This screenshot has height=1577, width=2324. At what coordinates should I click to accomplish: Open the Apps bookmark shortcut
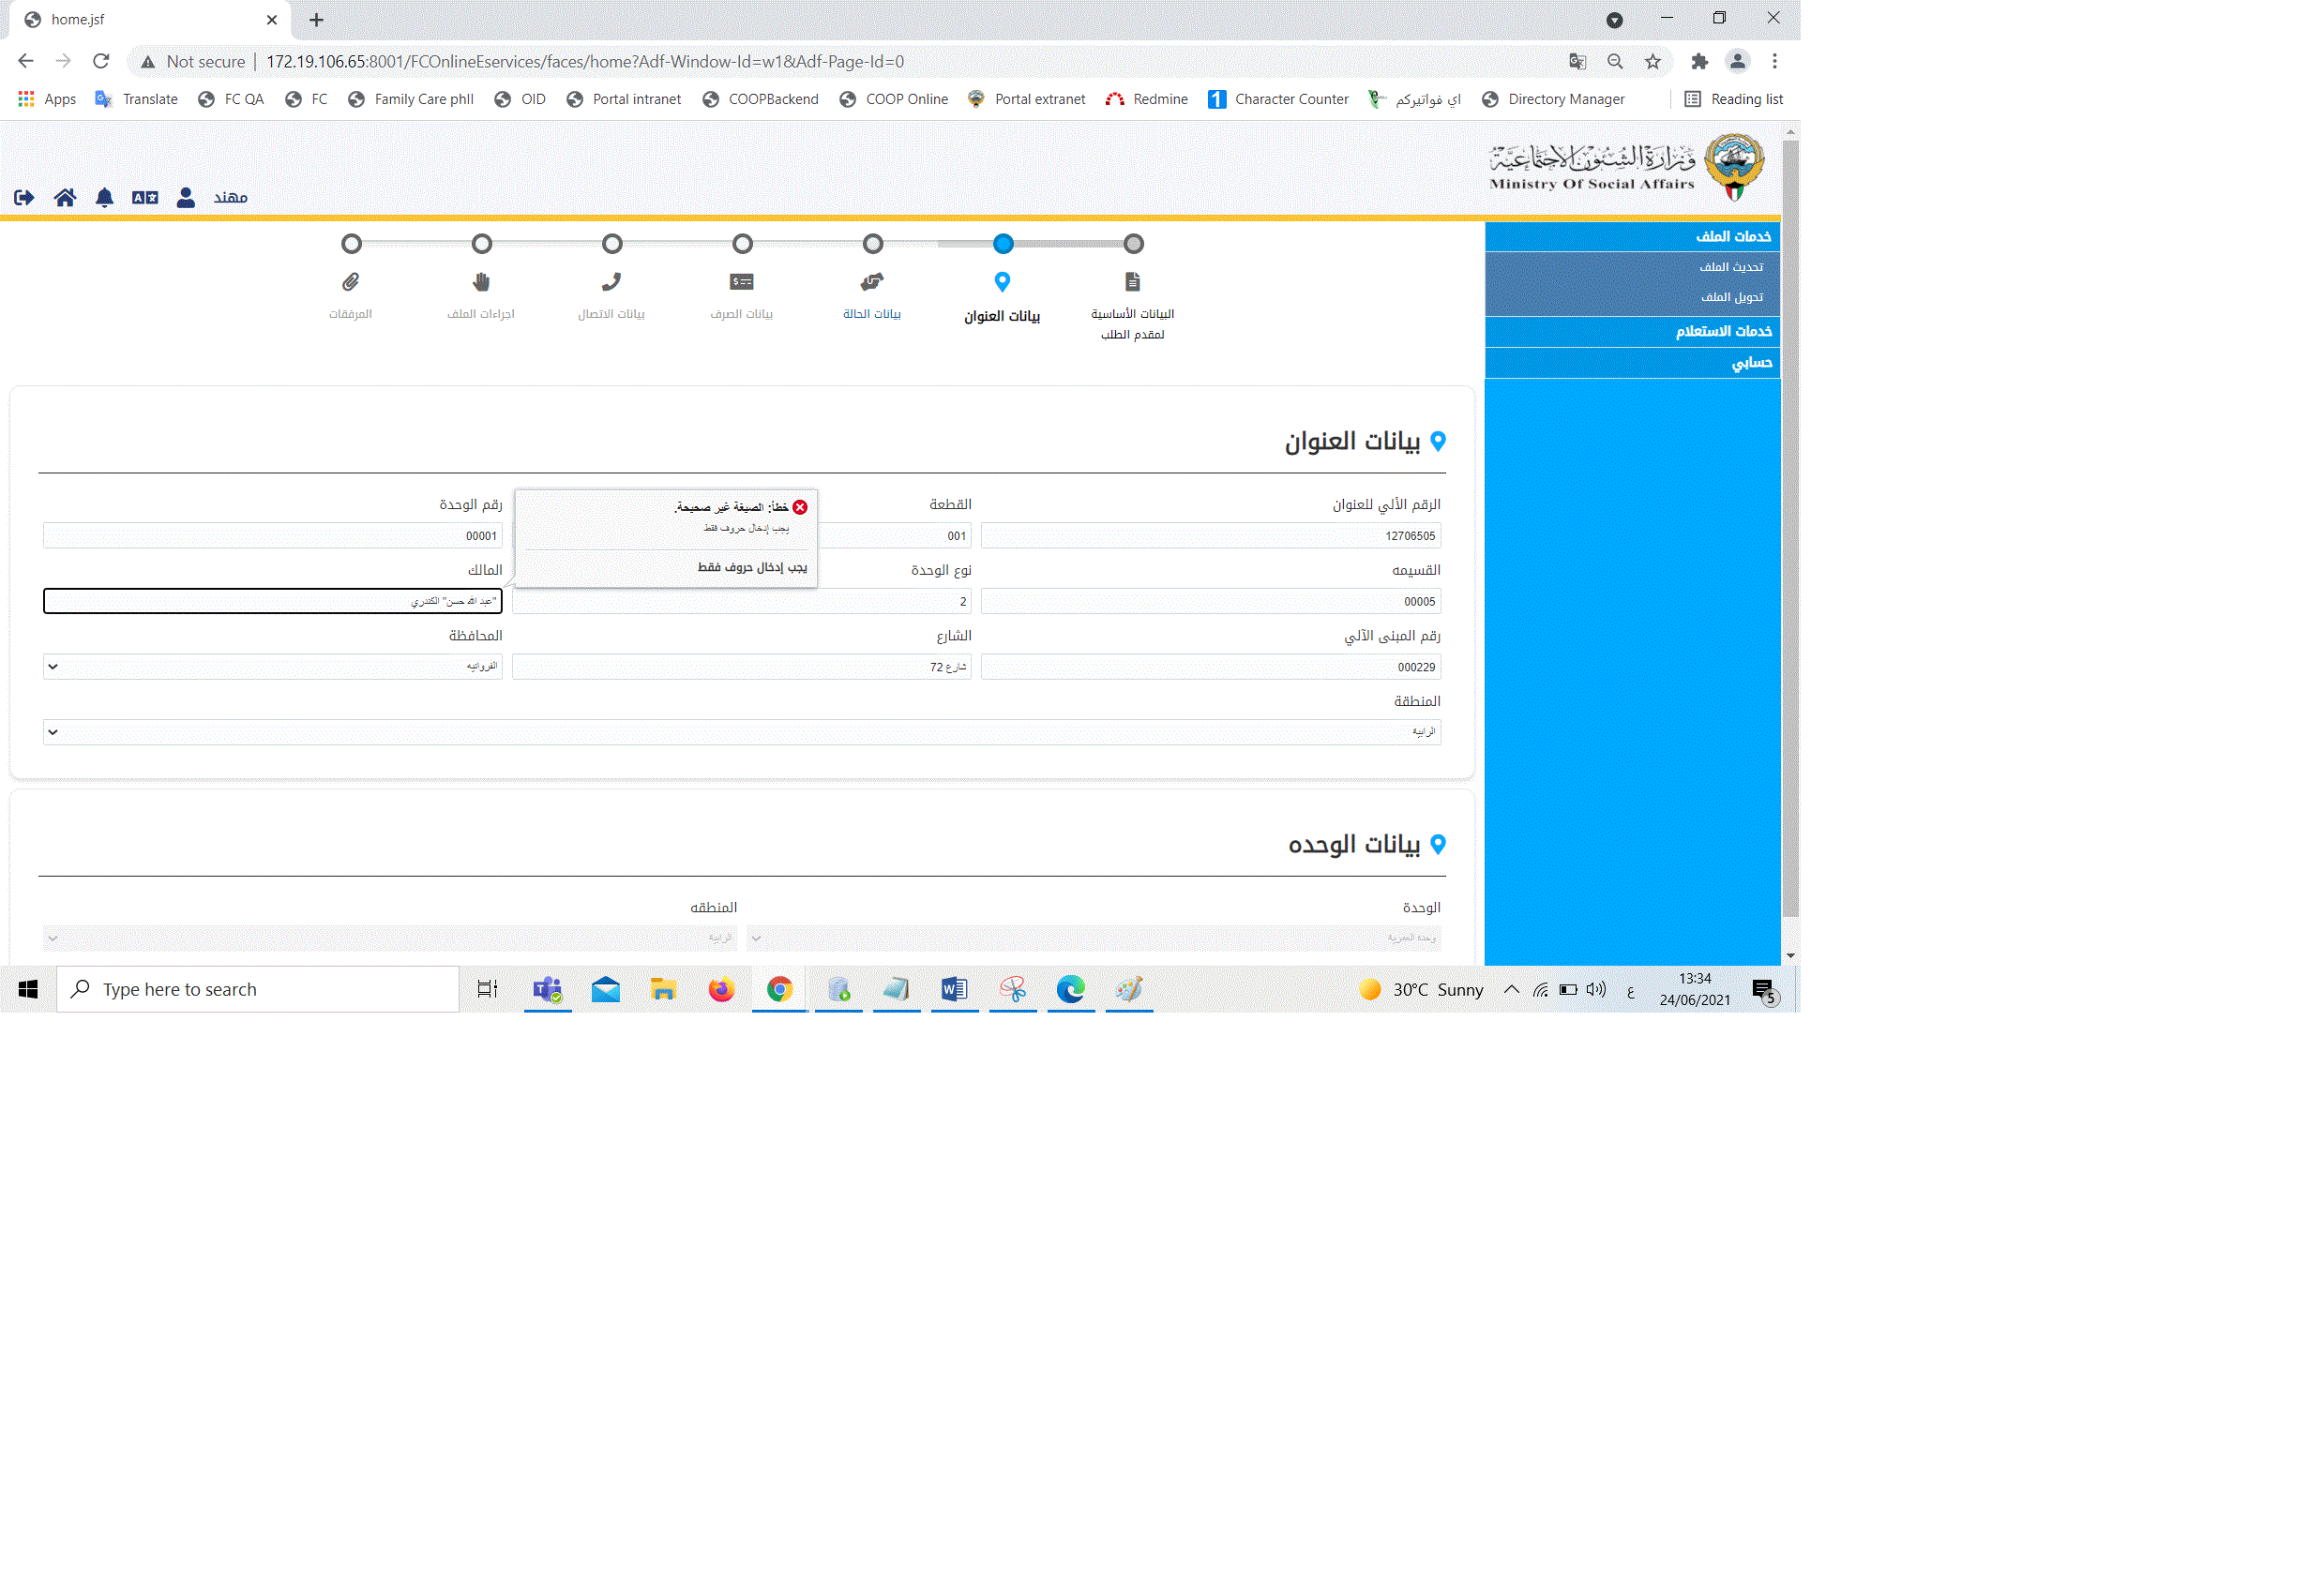(x=47, y=99)
